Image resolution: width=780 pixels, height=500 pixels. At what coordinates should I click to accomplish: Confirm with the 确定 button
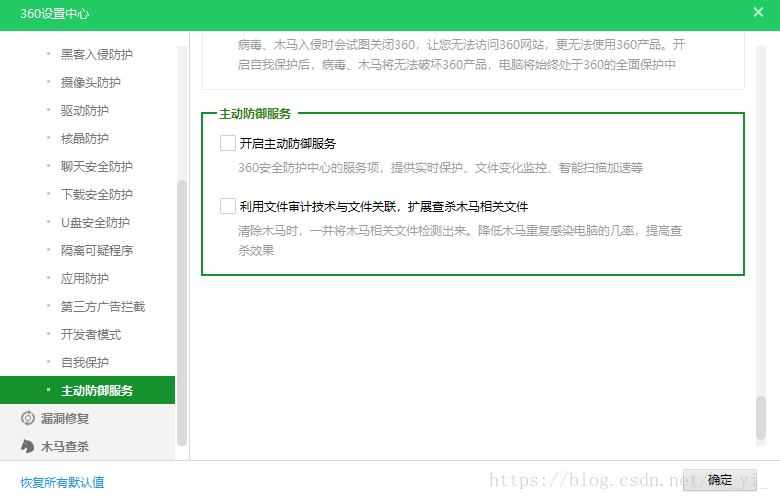tap(720, 480)
